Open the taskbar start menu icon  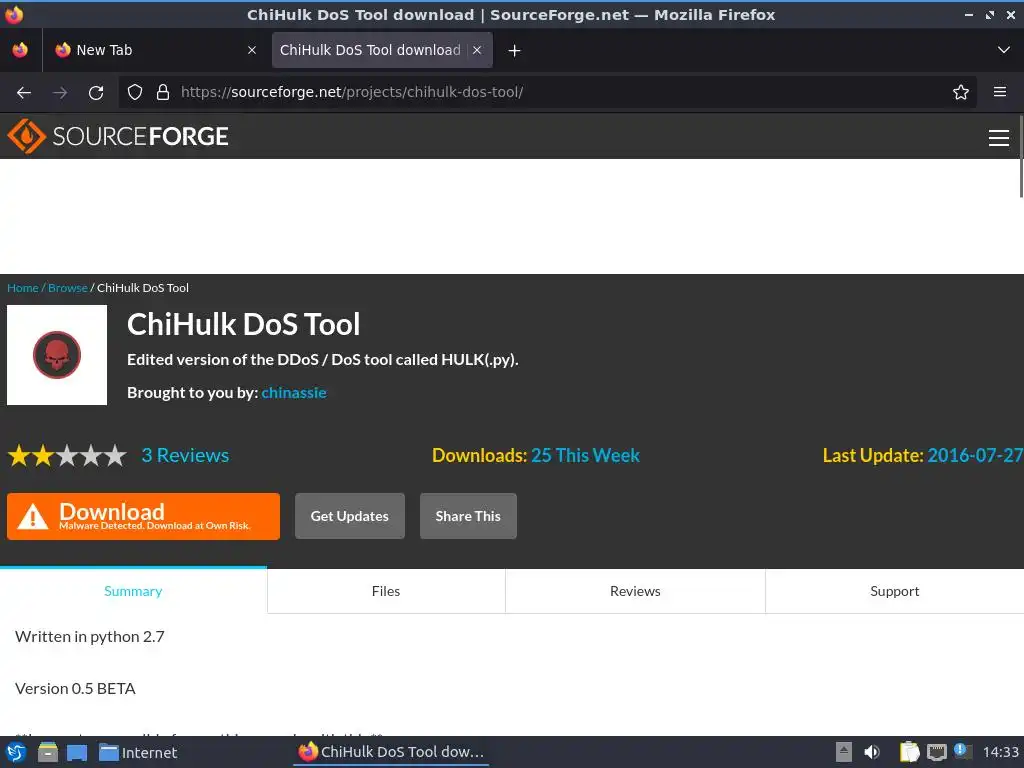pyautogui.click(x=16, y=752)
